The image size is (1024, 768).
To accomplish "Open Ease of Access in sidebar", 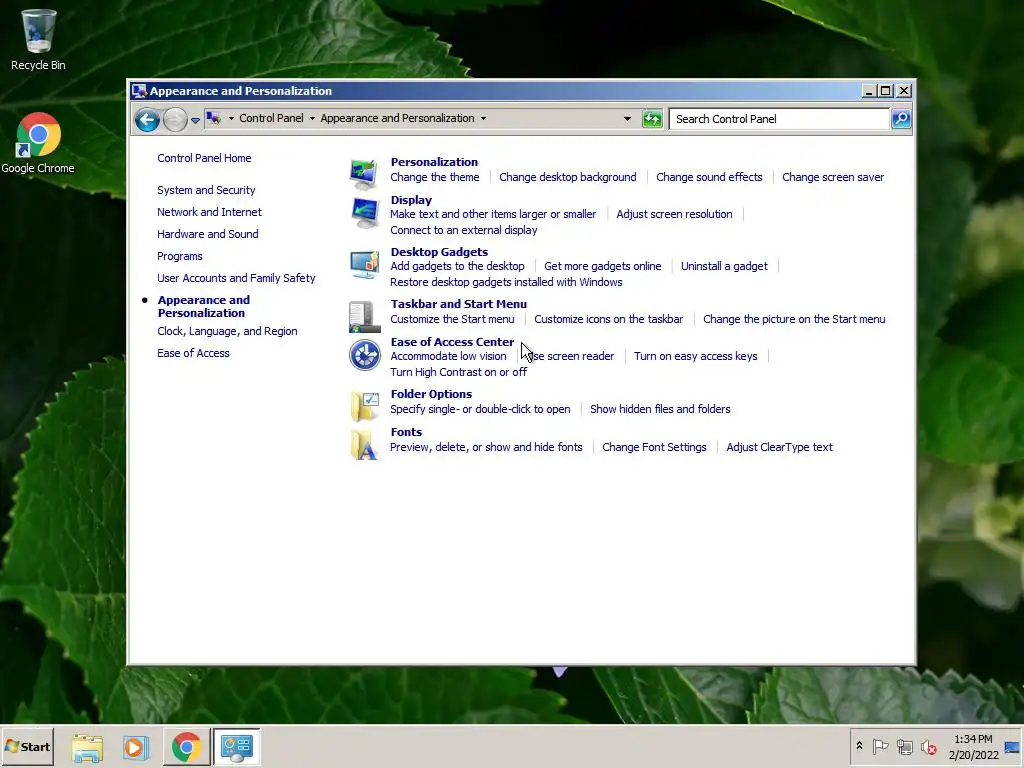I will click(x=193, y=353).
